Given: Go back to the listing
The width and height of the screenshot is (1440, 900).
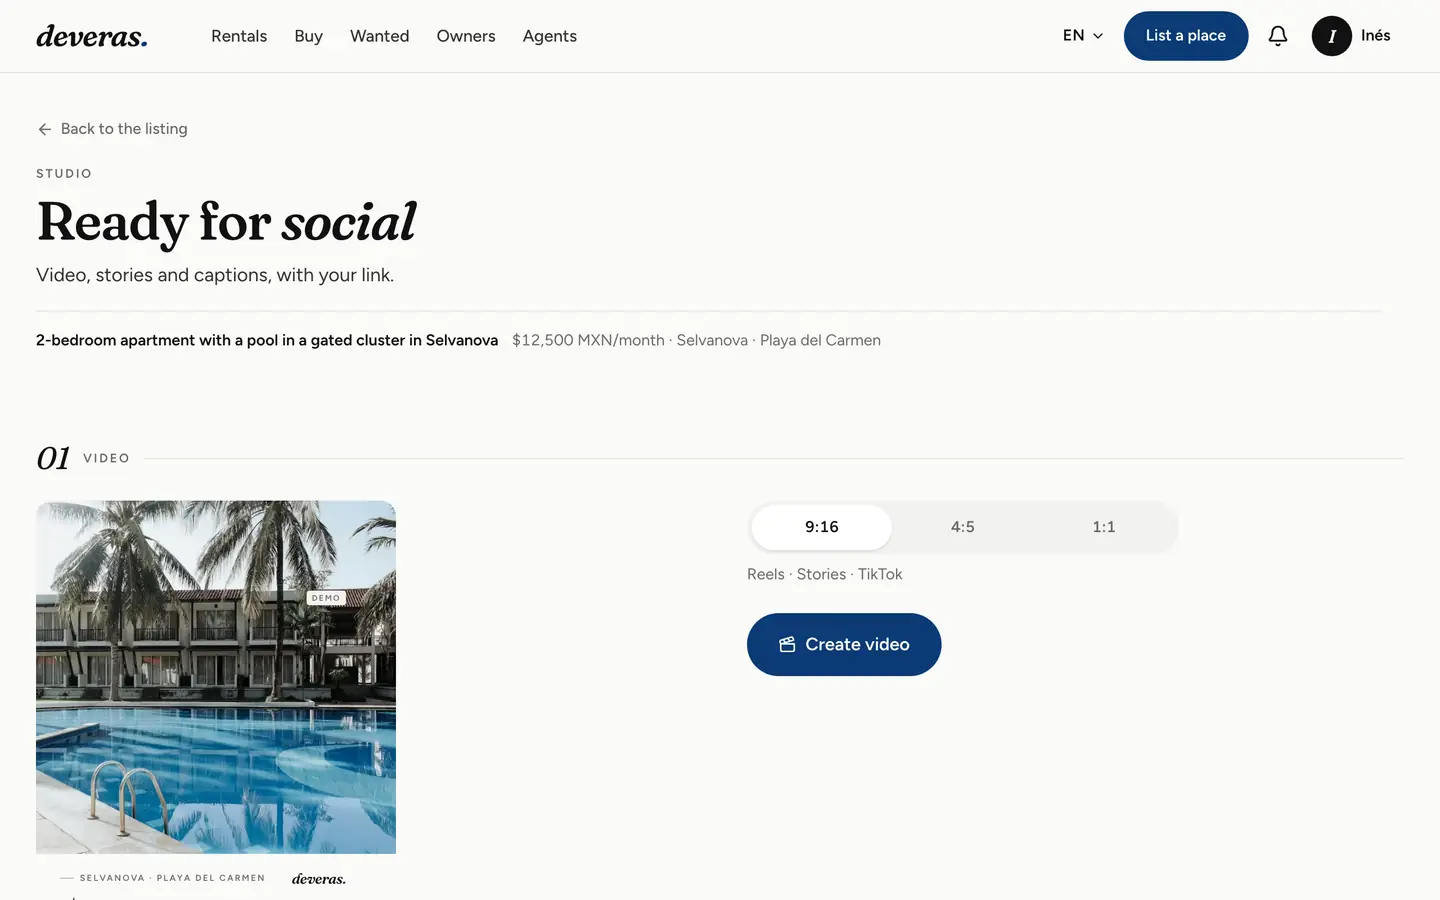Looking at the screenshot, I should click(x=112, y=129).
